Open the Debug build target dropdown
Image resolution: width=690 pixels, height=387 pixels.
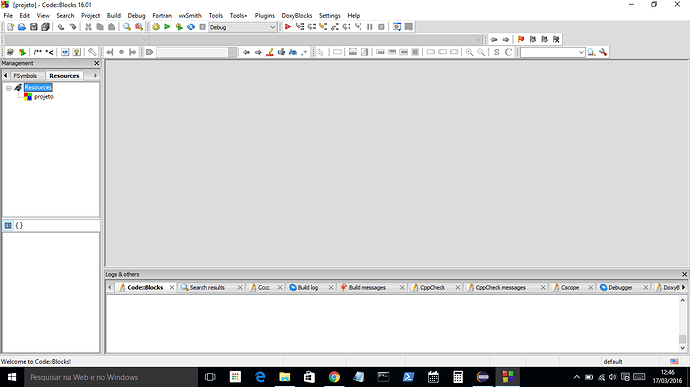272,27
